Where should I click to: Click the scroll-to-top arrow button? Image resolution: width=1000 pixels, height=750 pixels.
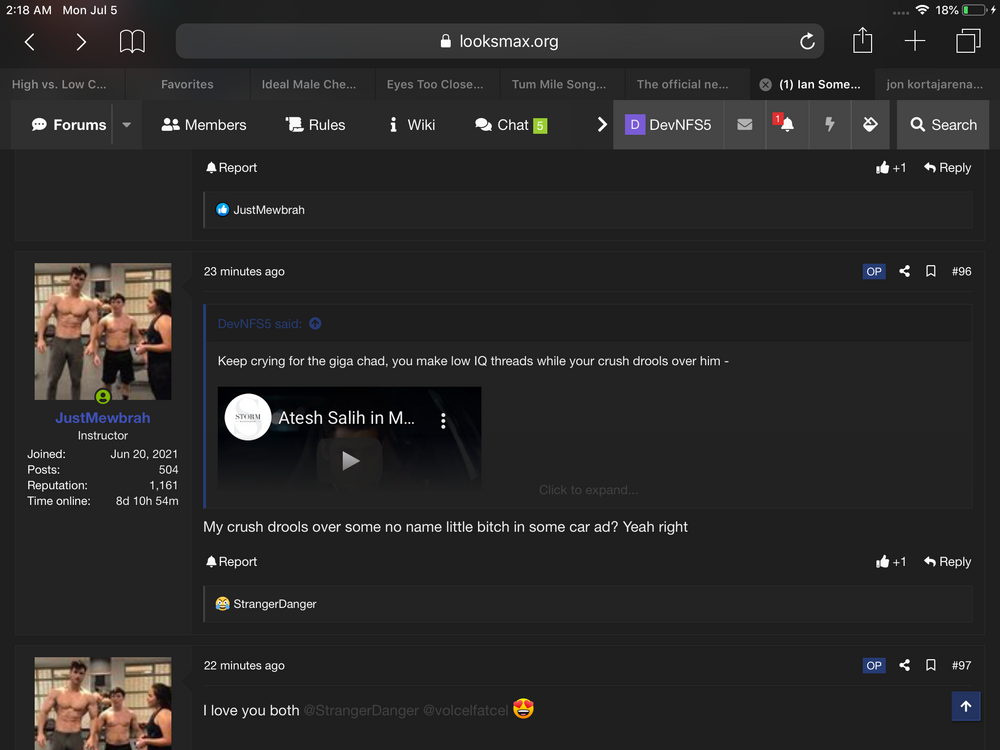pos(965,706)
